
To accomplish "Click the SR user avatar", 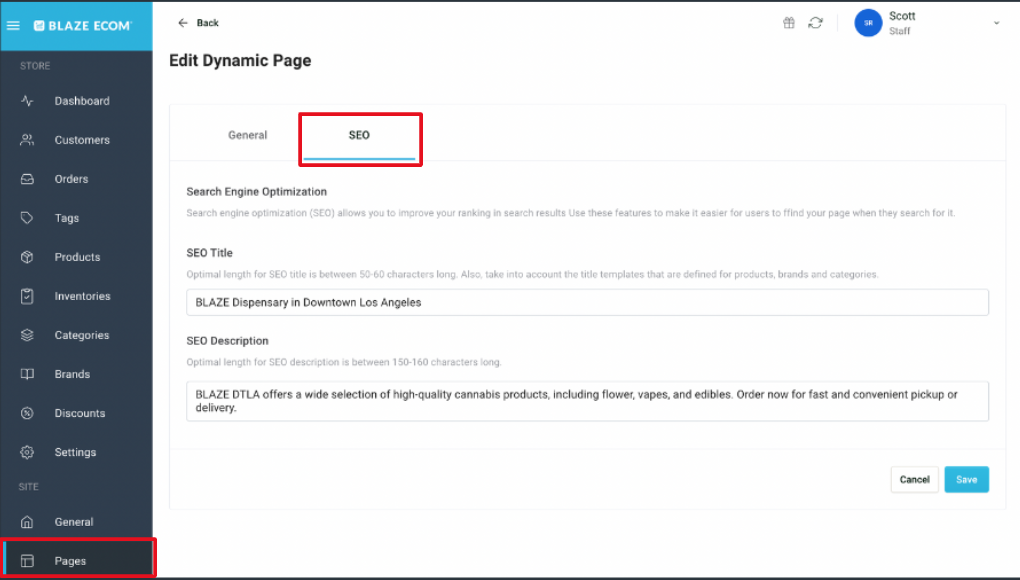I will [868, 23].
